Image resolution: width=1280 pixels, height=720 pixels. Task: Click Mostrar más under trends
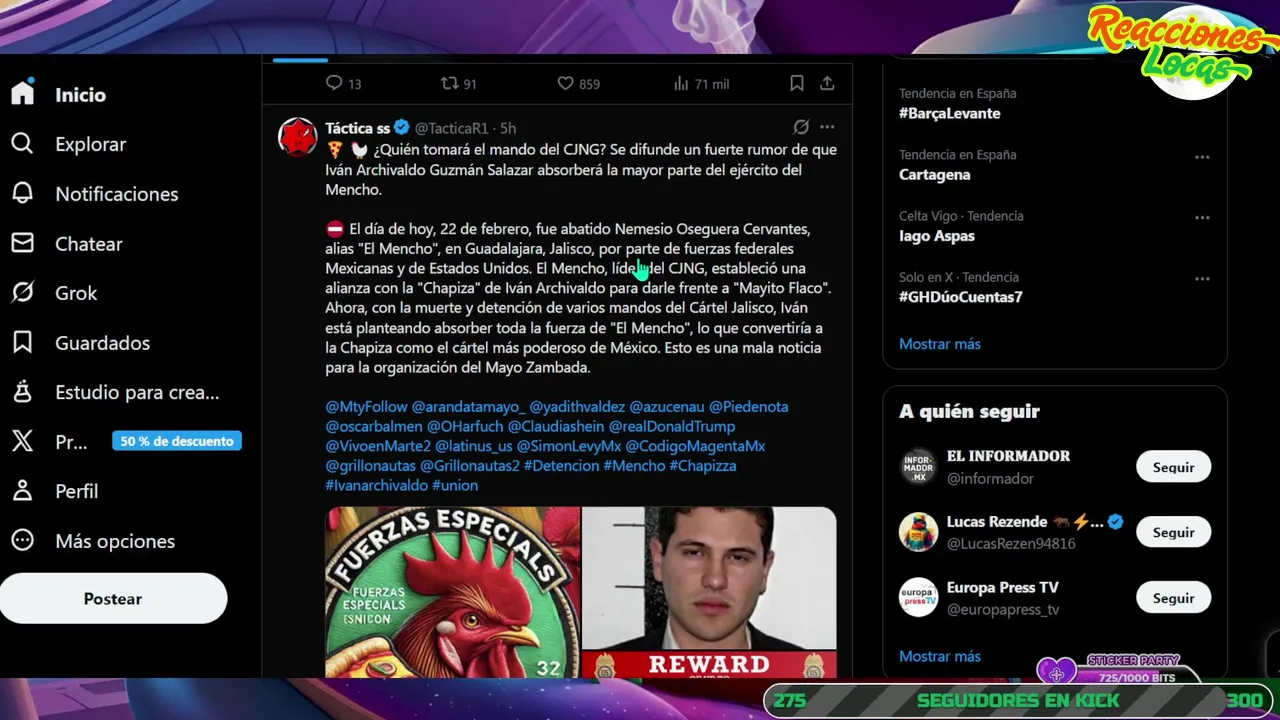(x=940, y=344)
